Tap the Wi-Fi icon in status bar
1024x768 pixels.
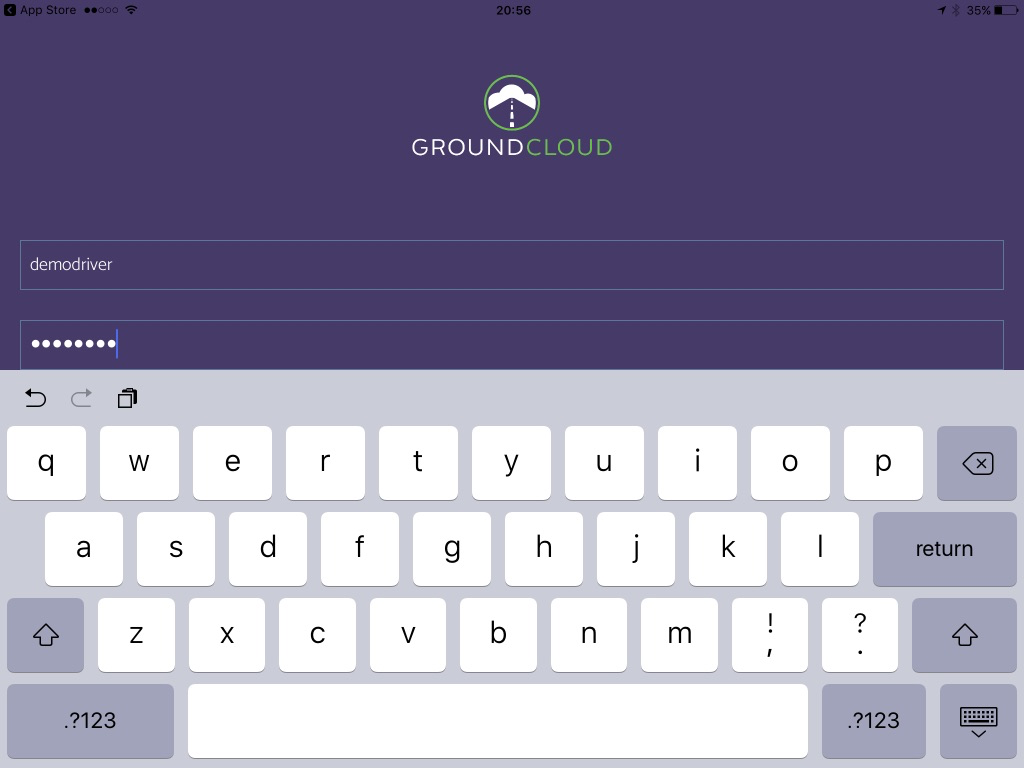(x=131, y=10)
